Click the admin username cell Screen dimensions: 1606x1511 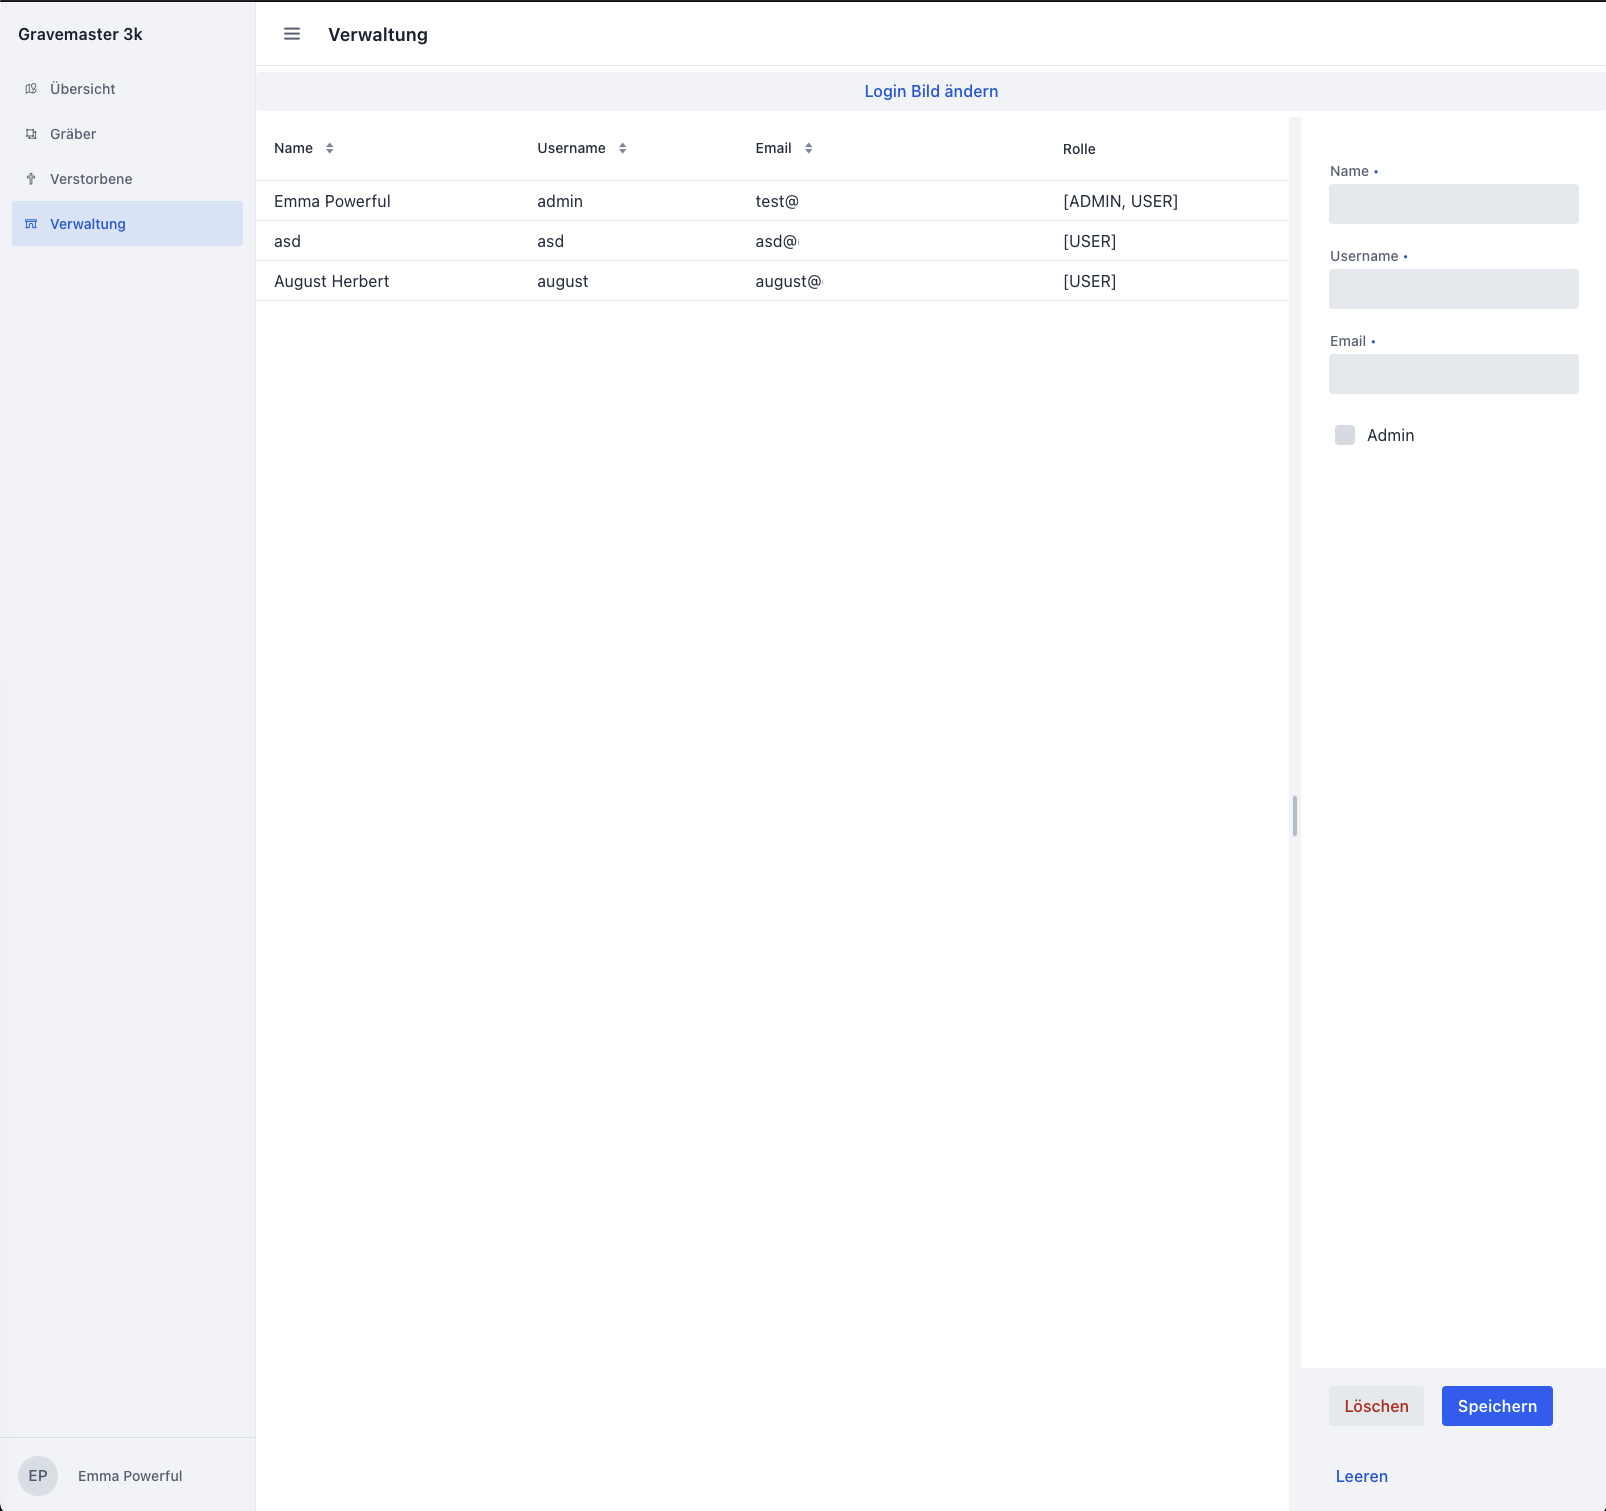coord(560,201)
